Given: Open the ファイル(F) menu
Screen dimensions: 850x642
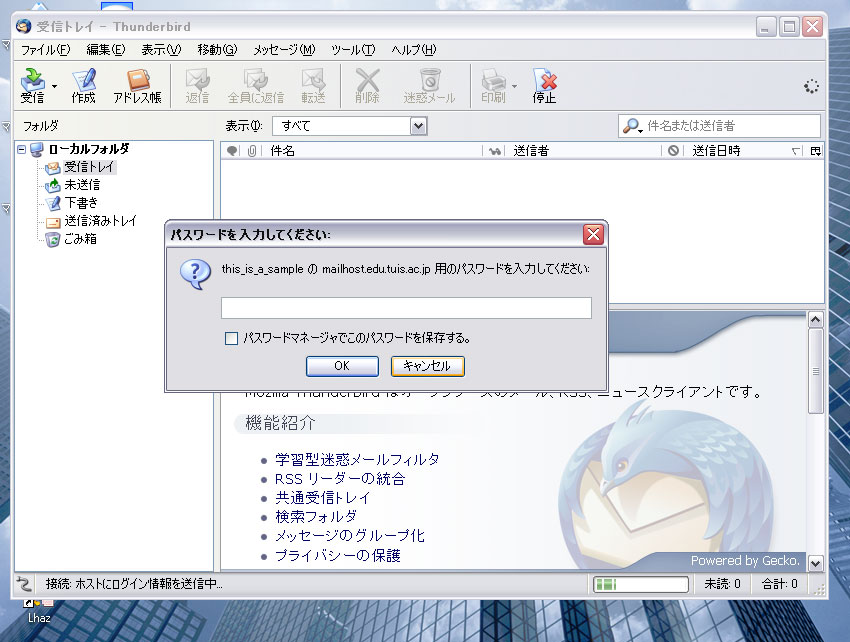Looking at the screenshot, I should [x=46, y=50].
